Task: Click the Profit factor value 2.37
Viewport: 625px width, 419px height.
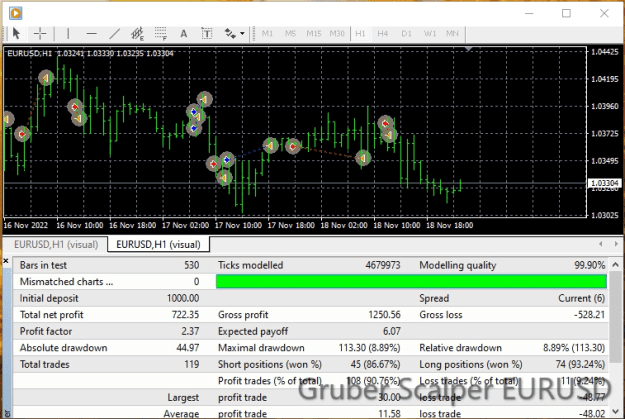Action: 190,331
